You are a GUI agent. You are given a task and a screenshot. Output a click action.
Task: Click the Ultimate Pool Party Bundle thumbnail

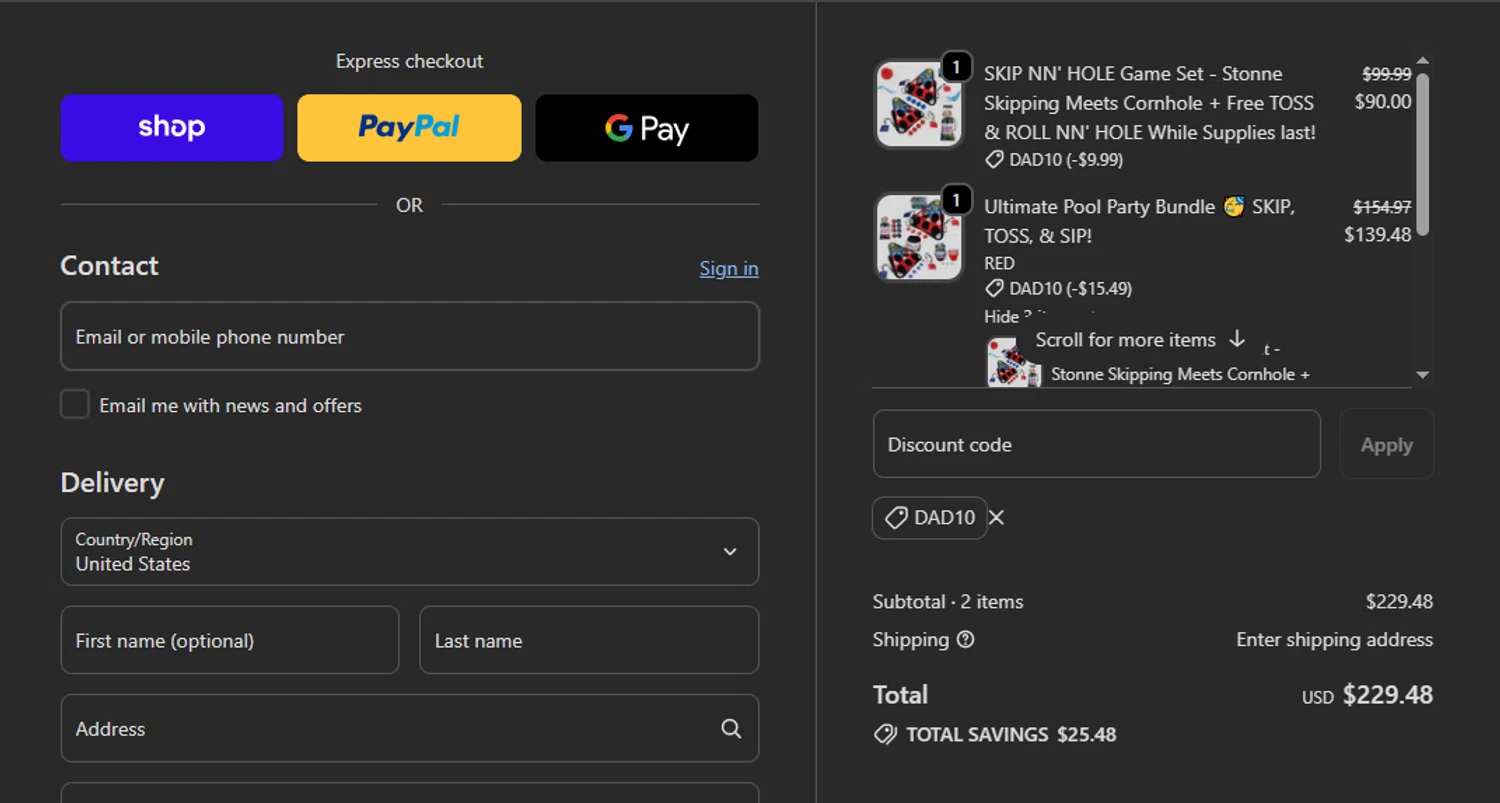pos(919,237)
